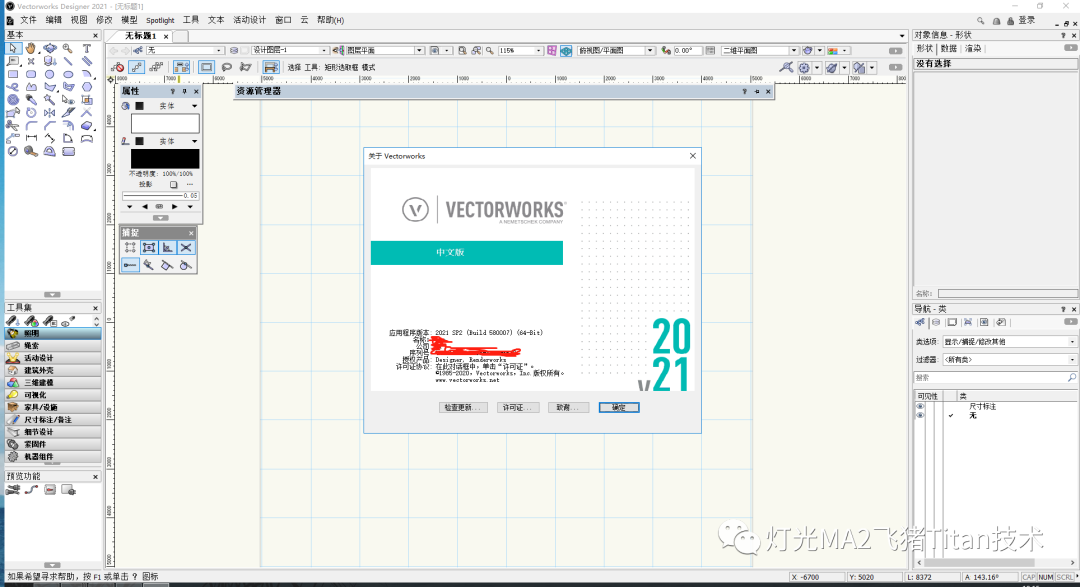This screenshot has height=587, width=1080.
Task: Click the white fill color swatch
Action: click(x=165, y=123)
